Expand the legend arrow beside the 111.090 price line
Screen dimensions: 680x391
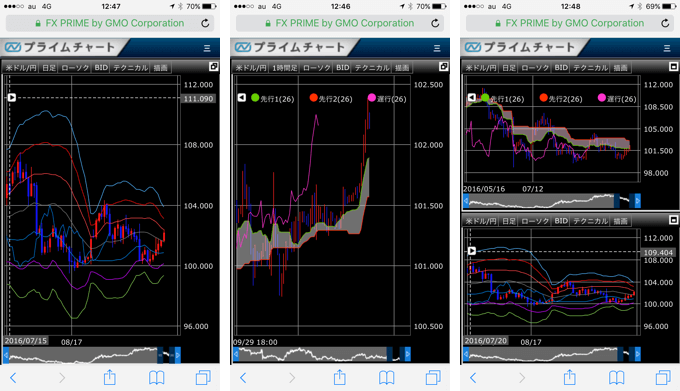(x=12, y=98)
